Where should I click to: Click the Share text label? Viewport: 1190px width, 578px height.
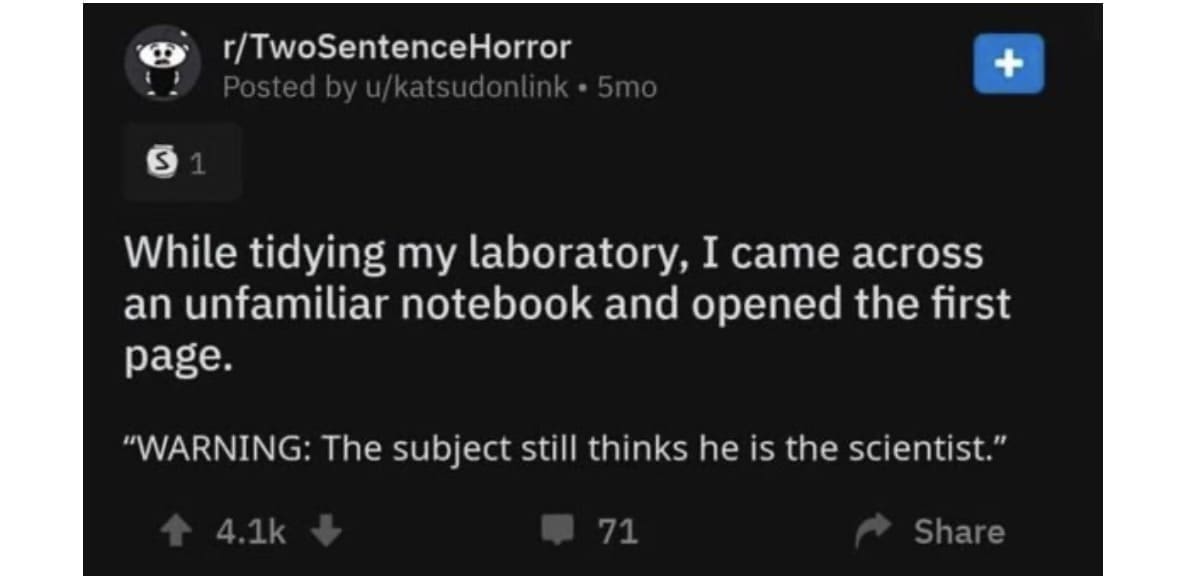958,531
